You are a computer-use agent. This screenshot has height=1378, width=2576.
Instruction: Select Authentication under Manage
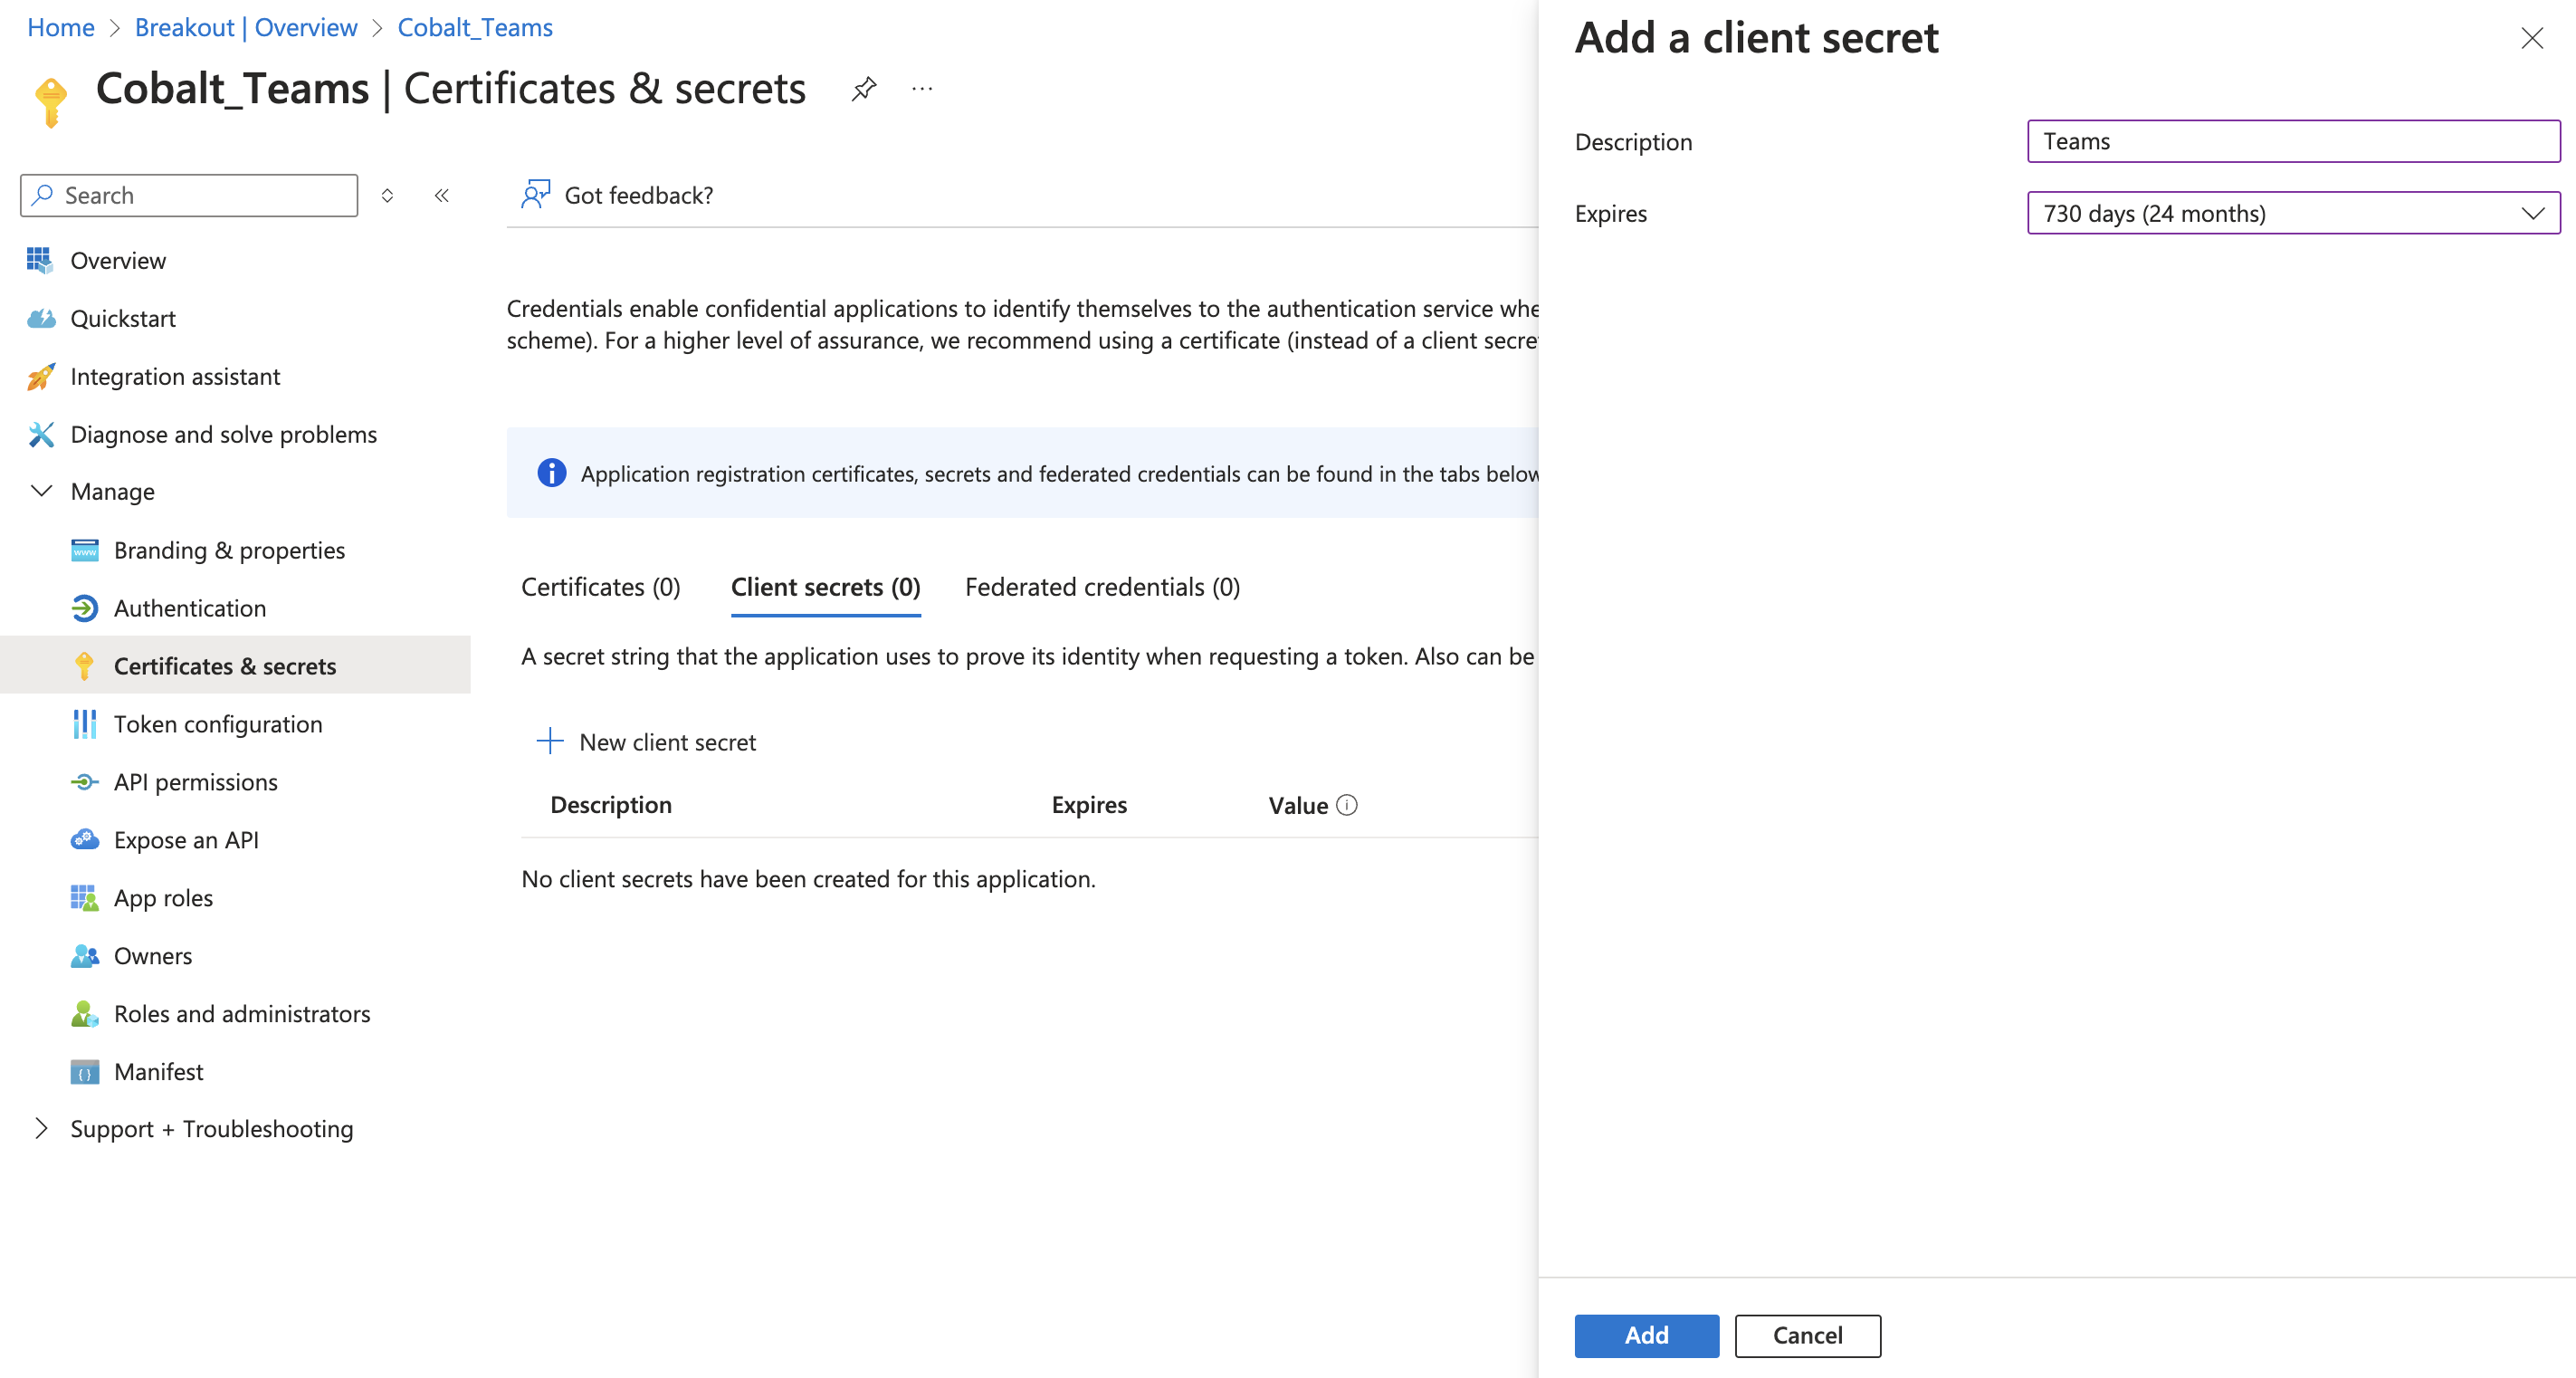pos(190,608)
